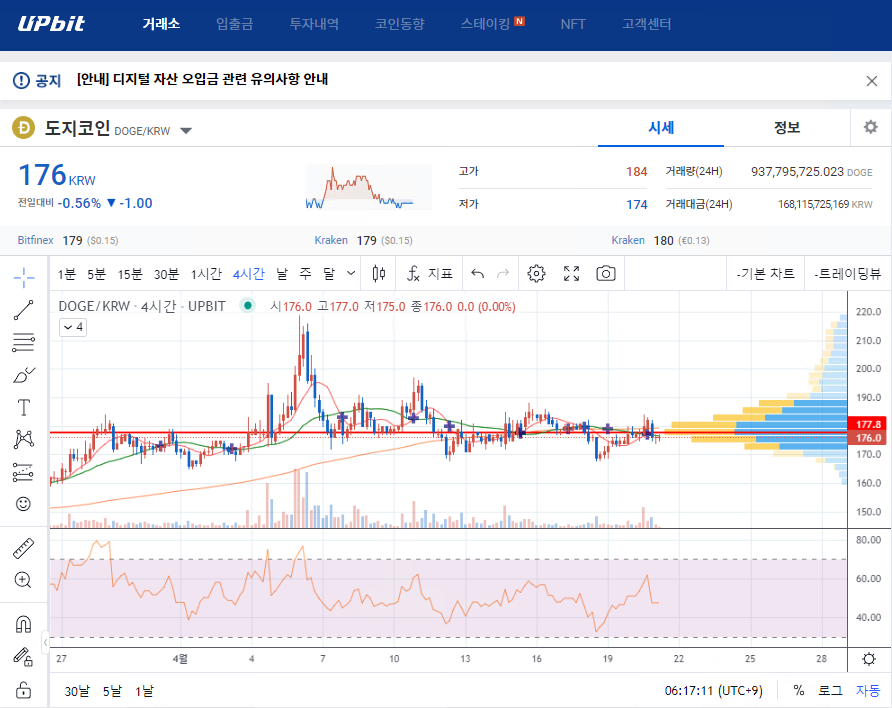The height and width of the screenshot is (708, 892).
Task: Open the 투자내역 menu
Action: [x=314, y=24]
